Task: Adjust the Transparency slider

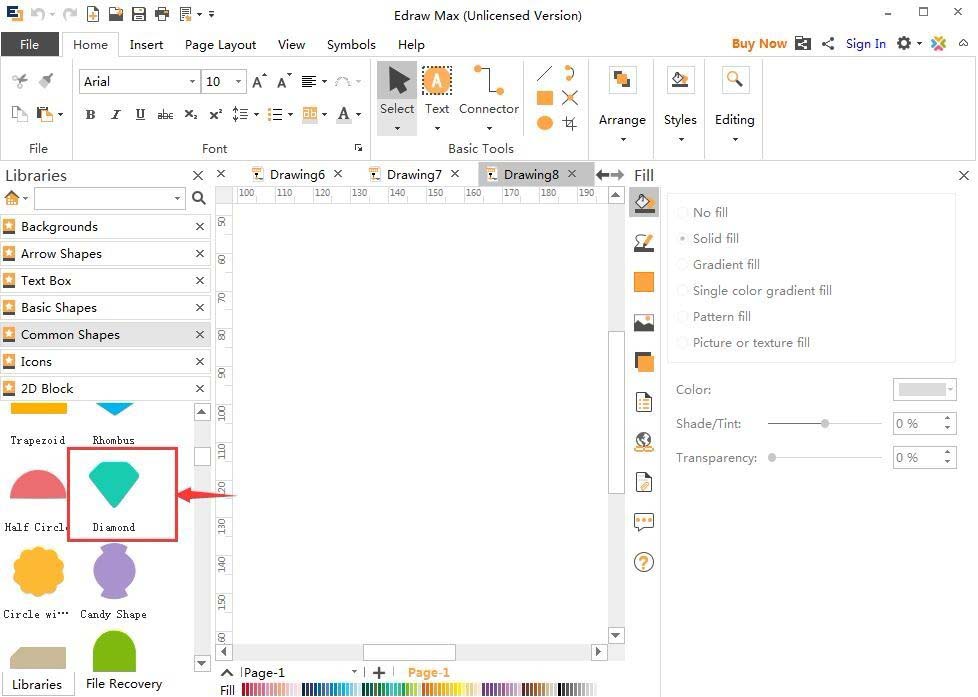Action: coord(825,457)
